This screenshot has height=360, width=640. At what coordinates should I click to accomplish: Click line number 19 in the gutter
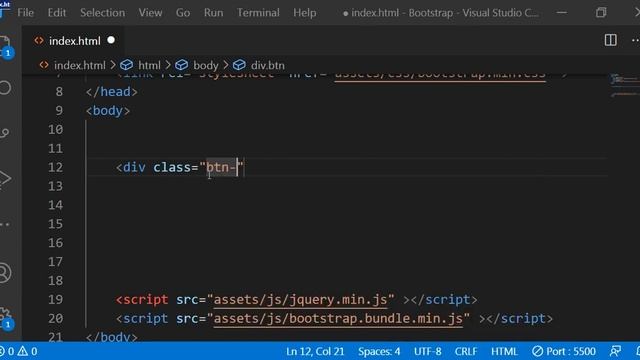pos(56,300)
